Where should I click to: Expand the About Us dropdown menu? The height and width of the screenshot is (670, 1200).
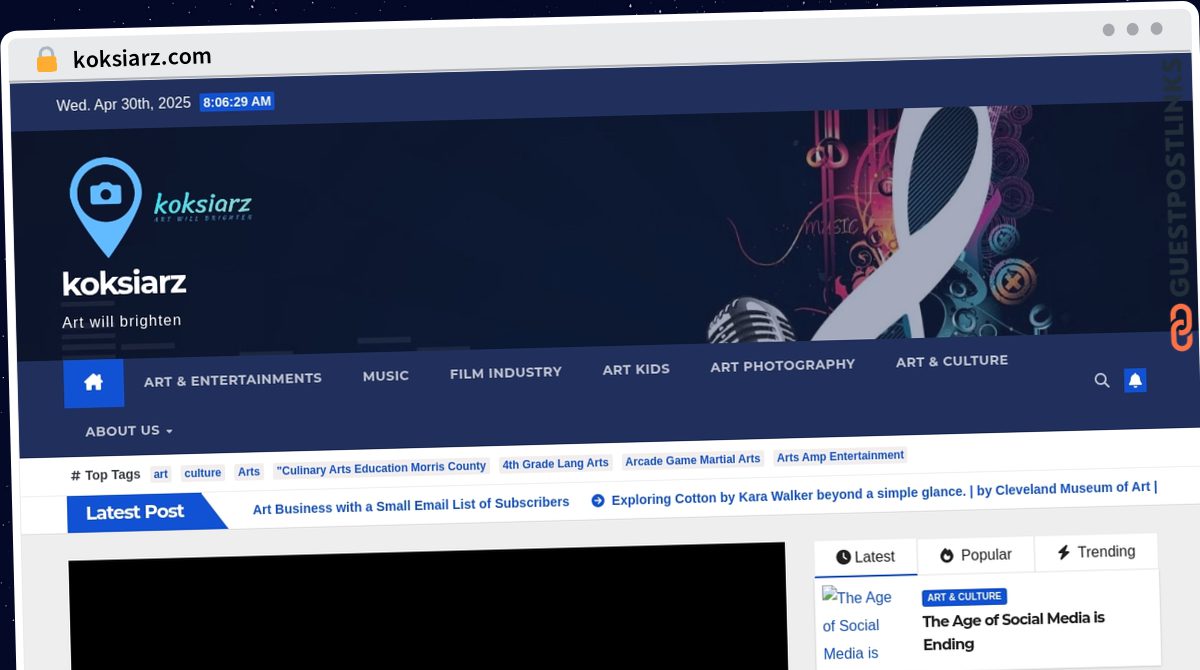[128, 431]
